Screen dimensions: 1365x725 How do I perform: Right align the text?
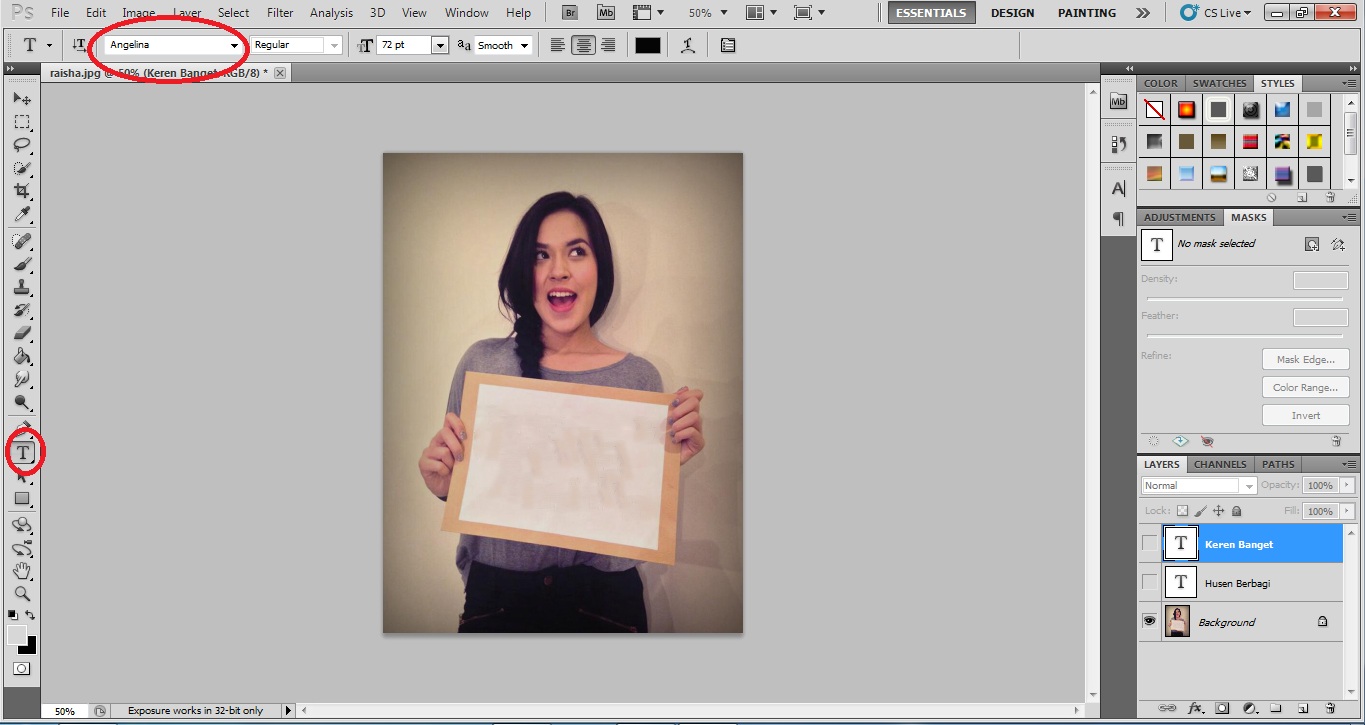[x=607, y=45]
